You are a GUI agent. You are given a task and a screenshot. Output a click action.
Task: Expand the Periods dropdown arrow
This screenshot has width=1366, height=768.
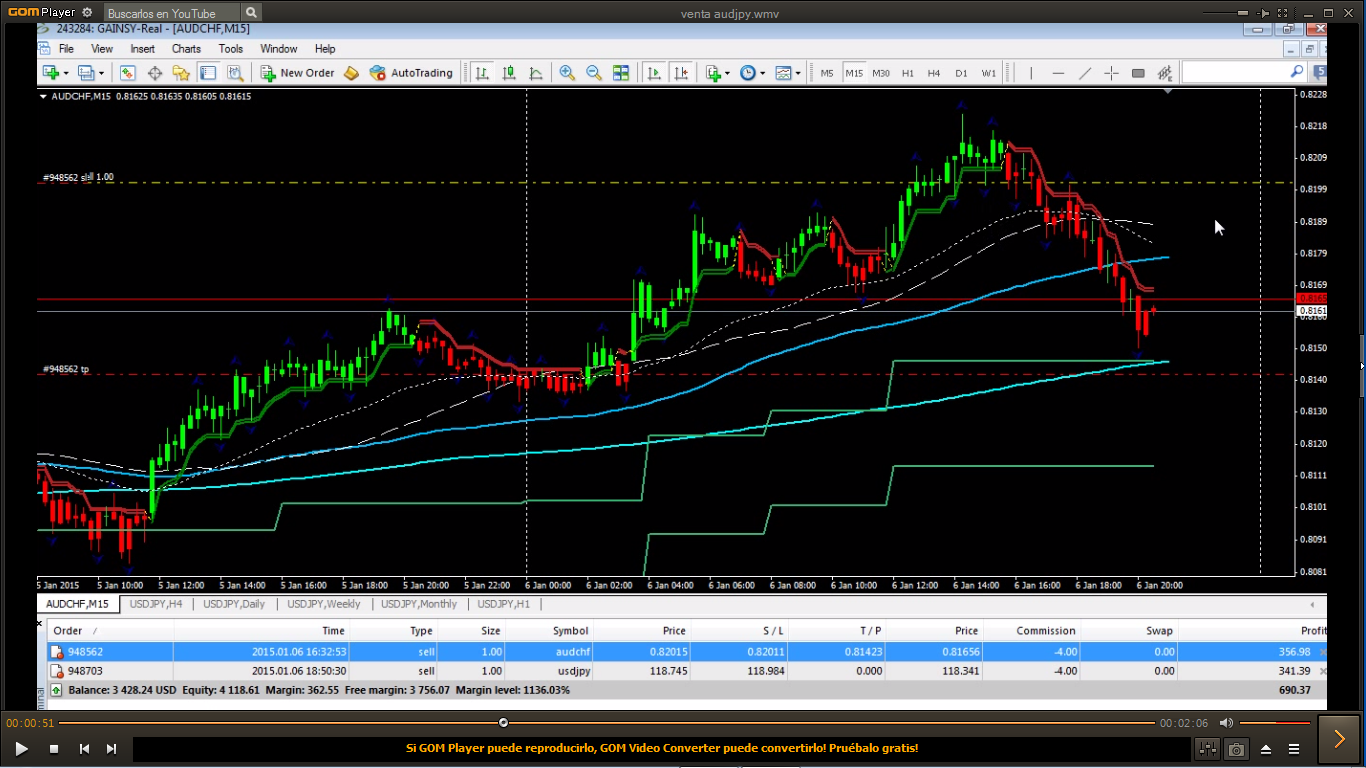[x=762, y=73]
